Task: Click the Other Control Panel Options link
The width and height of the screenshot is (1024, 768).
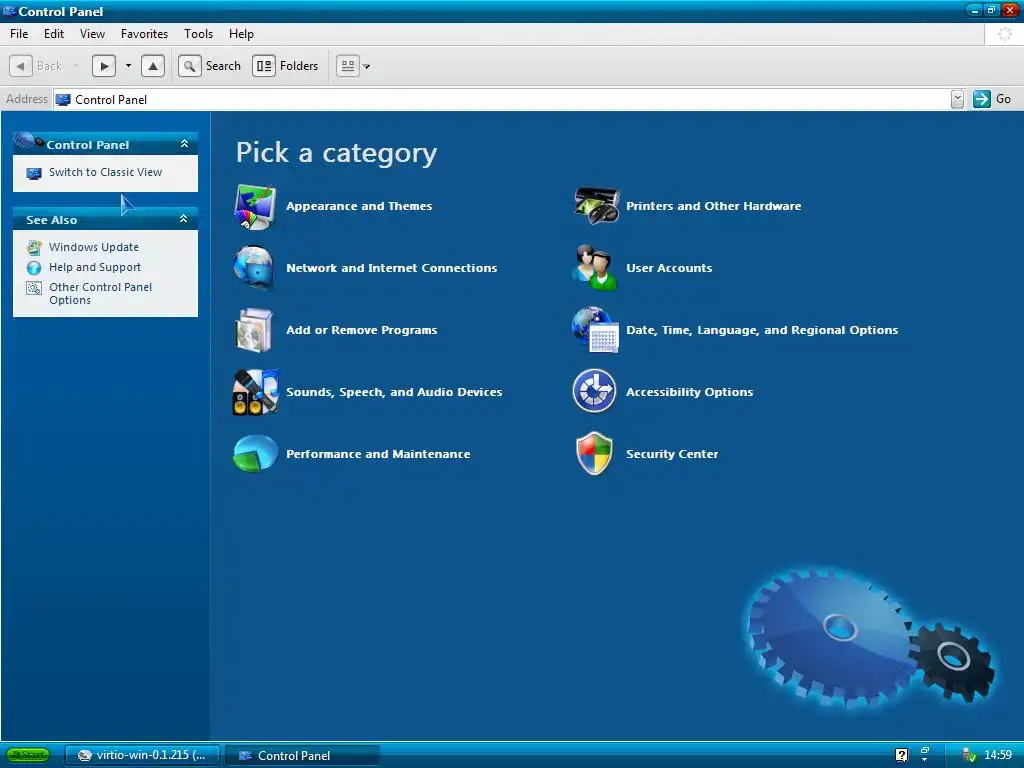Action: click(101, 294)
